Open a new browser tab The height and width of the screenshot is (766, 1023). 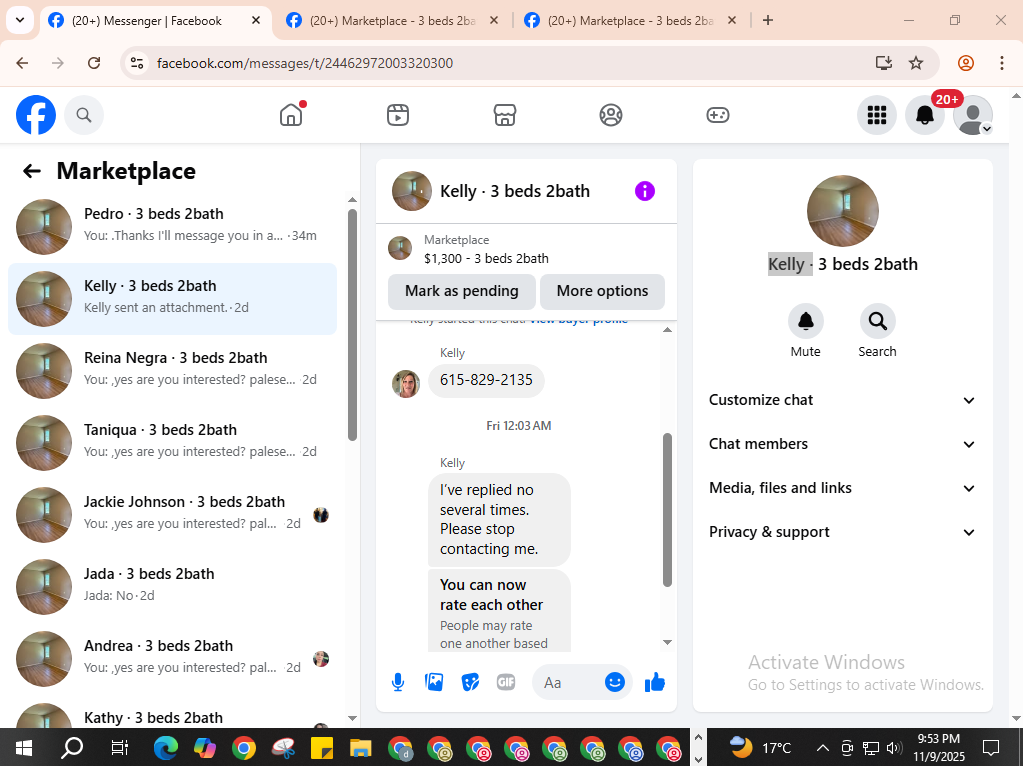coord(768,21)
